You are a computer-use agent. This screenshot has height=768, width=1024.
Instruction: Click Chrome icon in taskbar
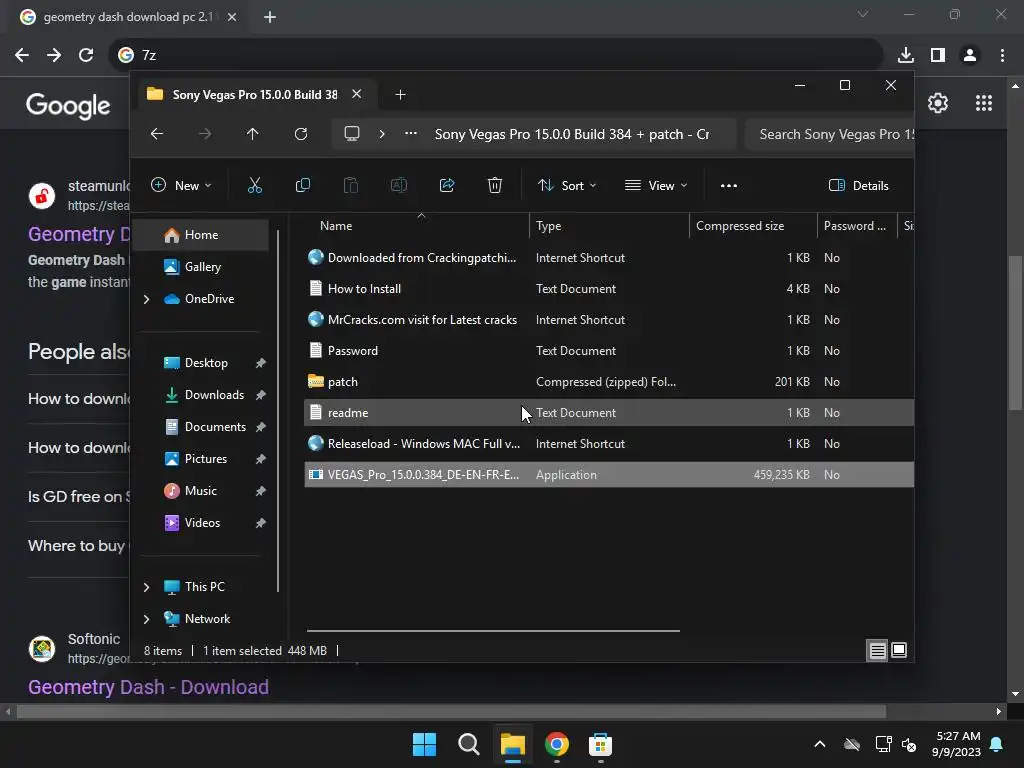point(556,744)
